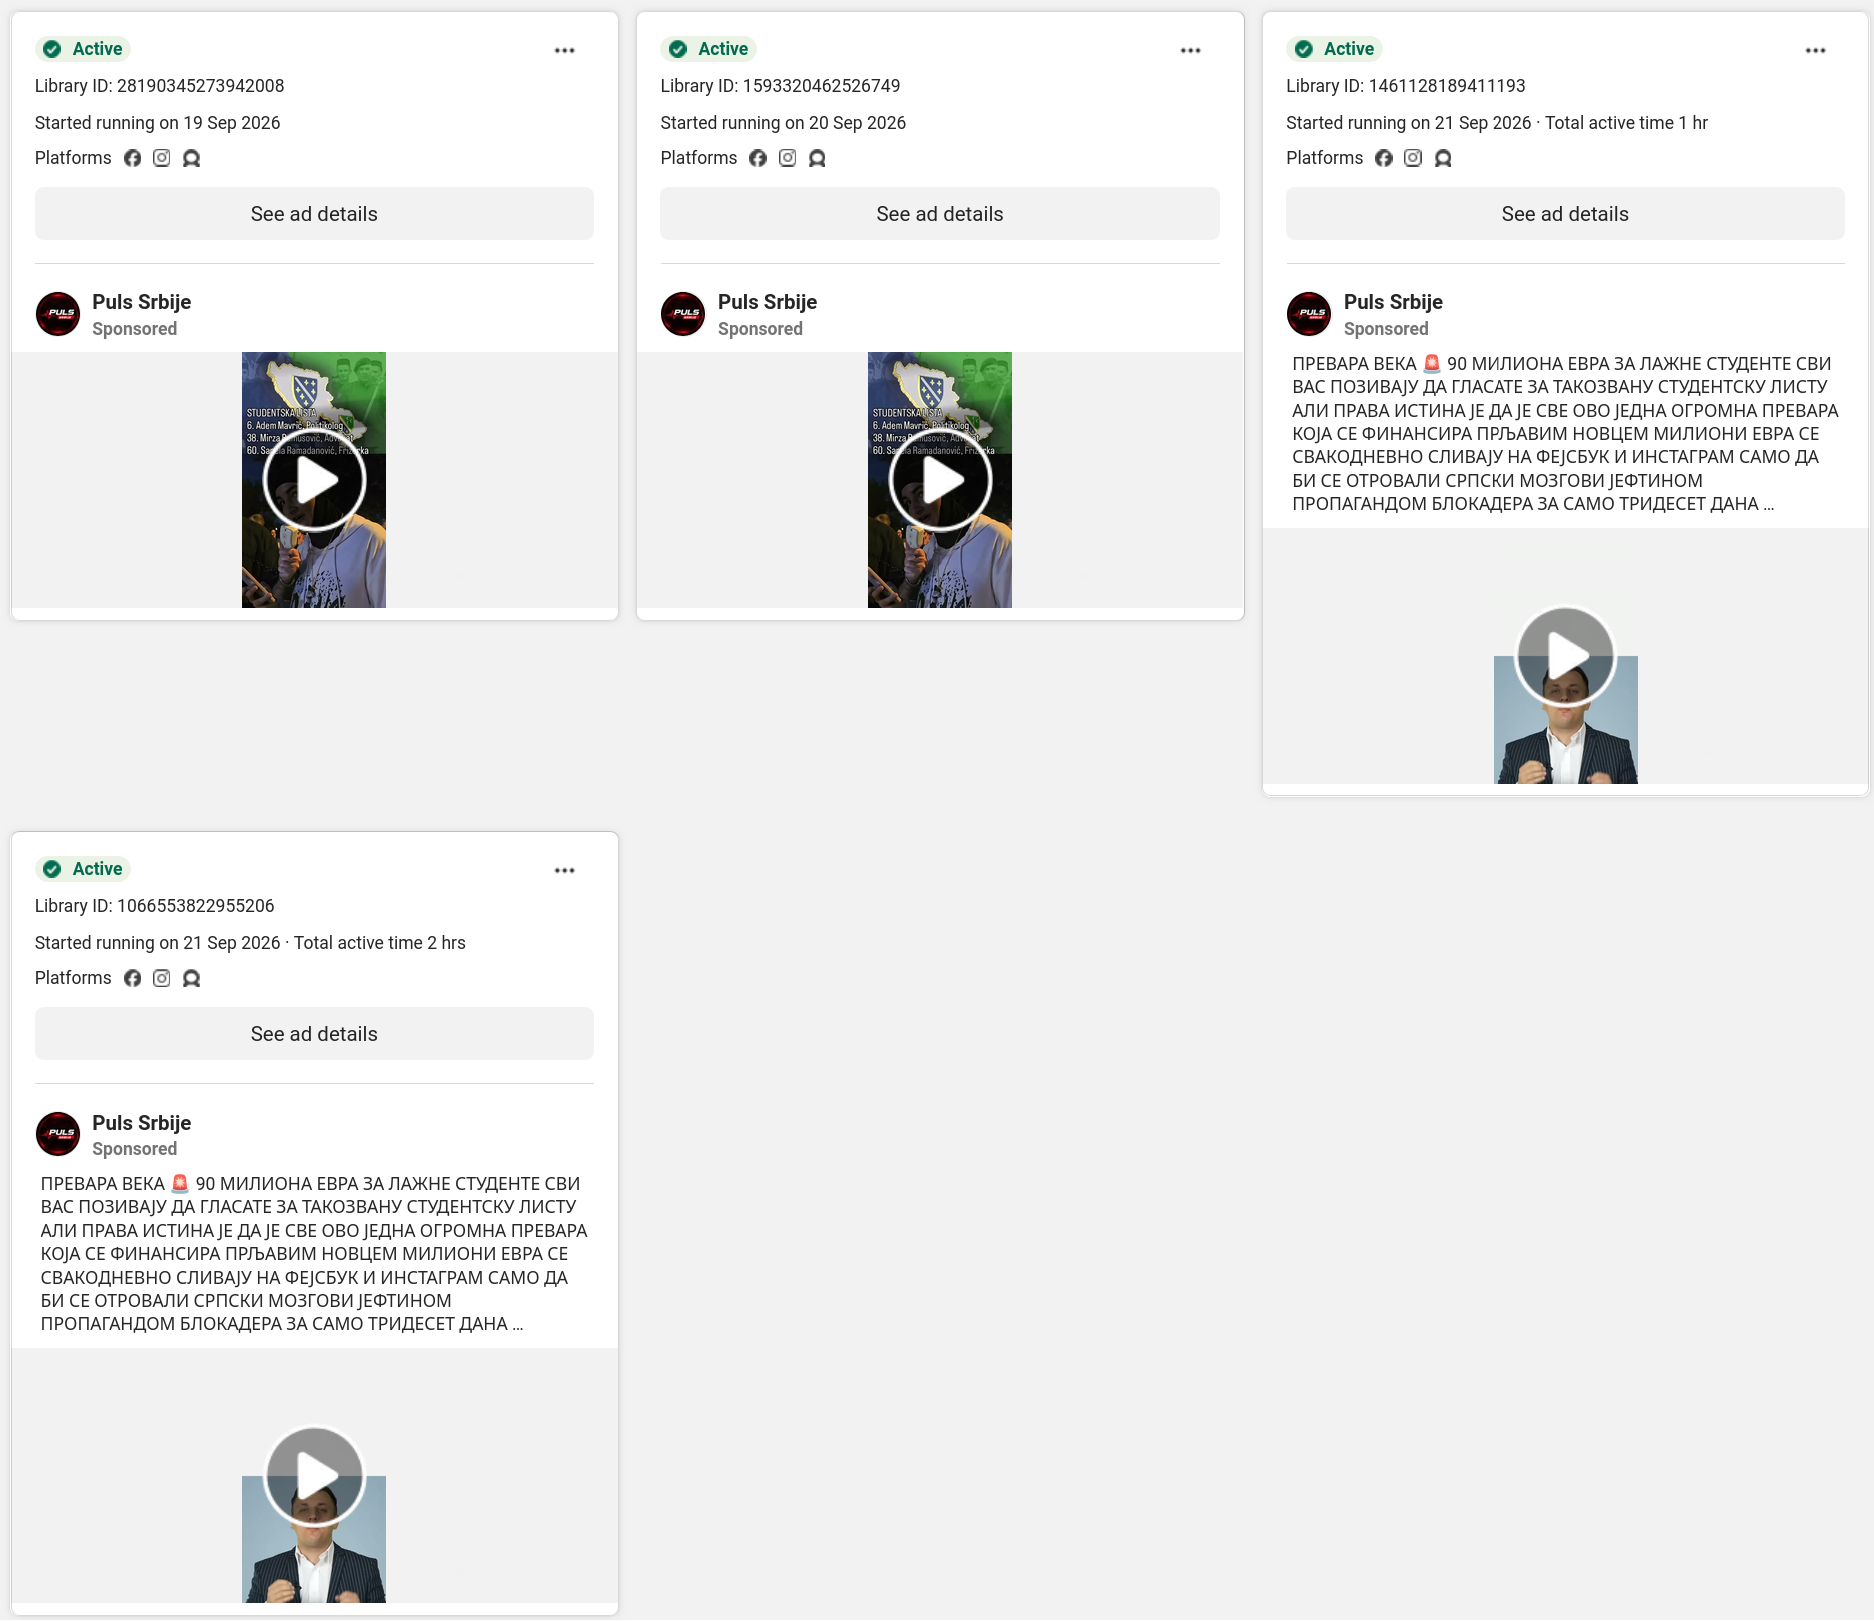This screenshot has width=1874, height=1621.
Task: Click Instagram icon on ad 1066553822955206
Action: click(161, 978)
